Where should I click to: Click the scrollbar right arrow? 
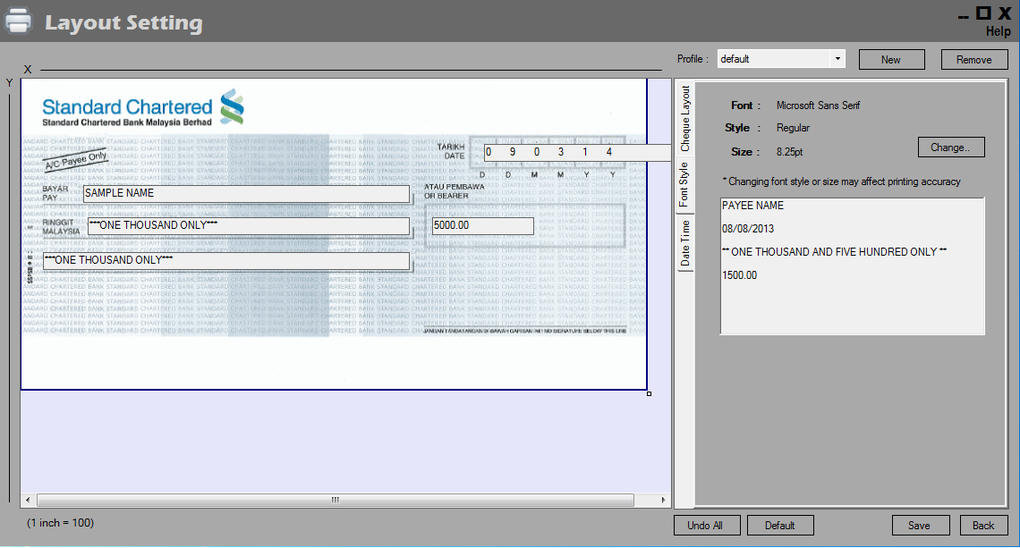[663, 500]
